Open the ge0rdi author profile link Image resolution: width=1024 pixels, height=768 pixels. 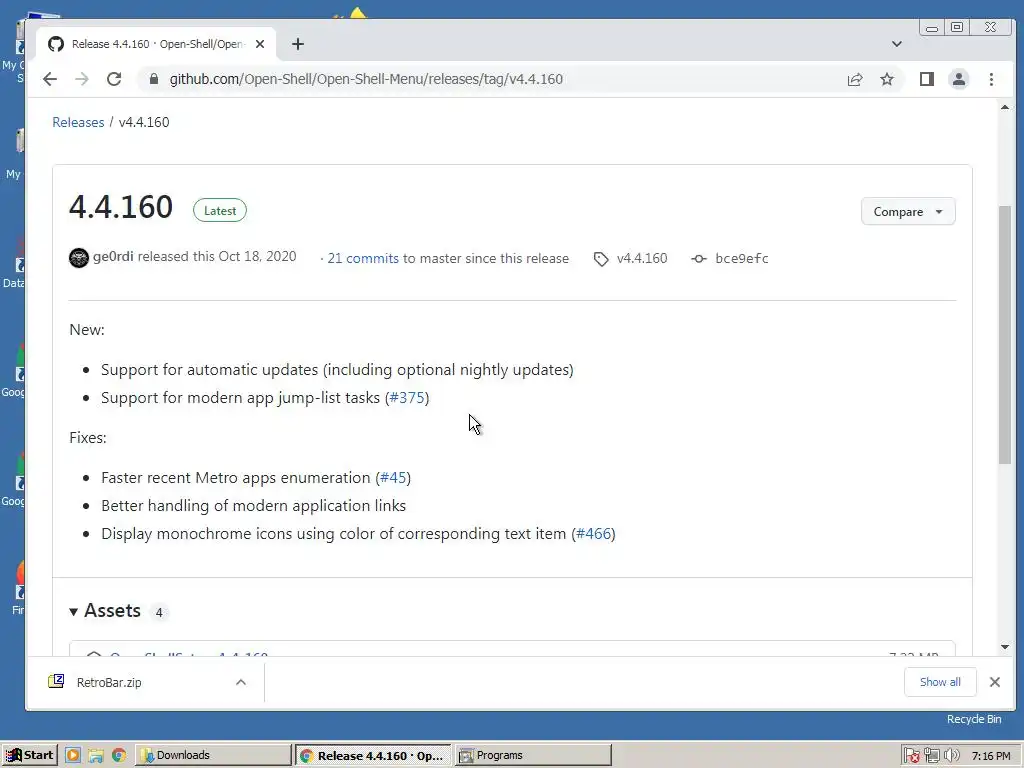[x=113, y=256]
